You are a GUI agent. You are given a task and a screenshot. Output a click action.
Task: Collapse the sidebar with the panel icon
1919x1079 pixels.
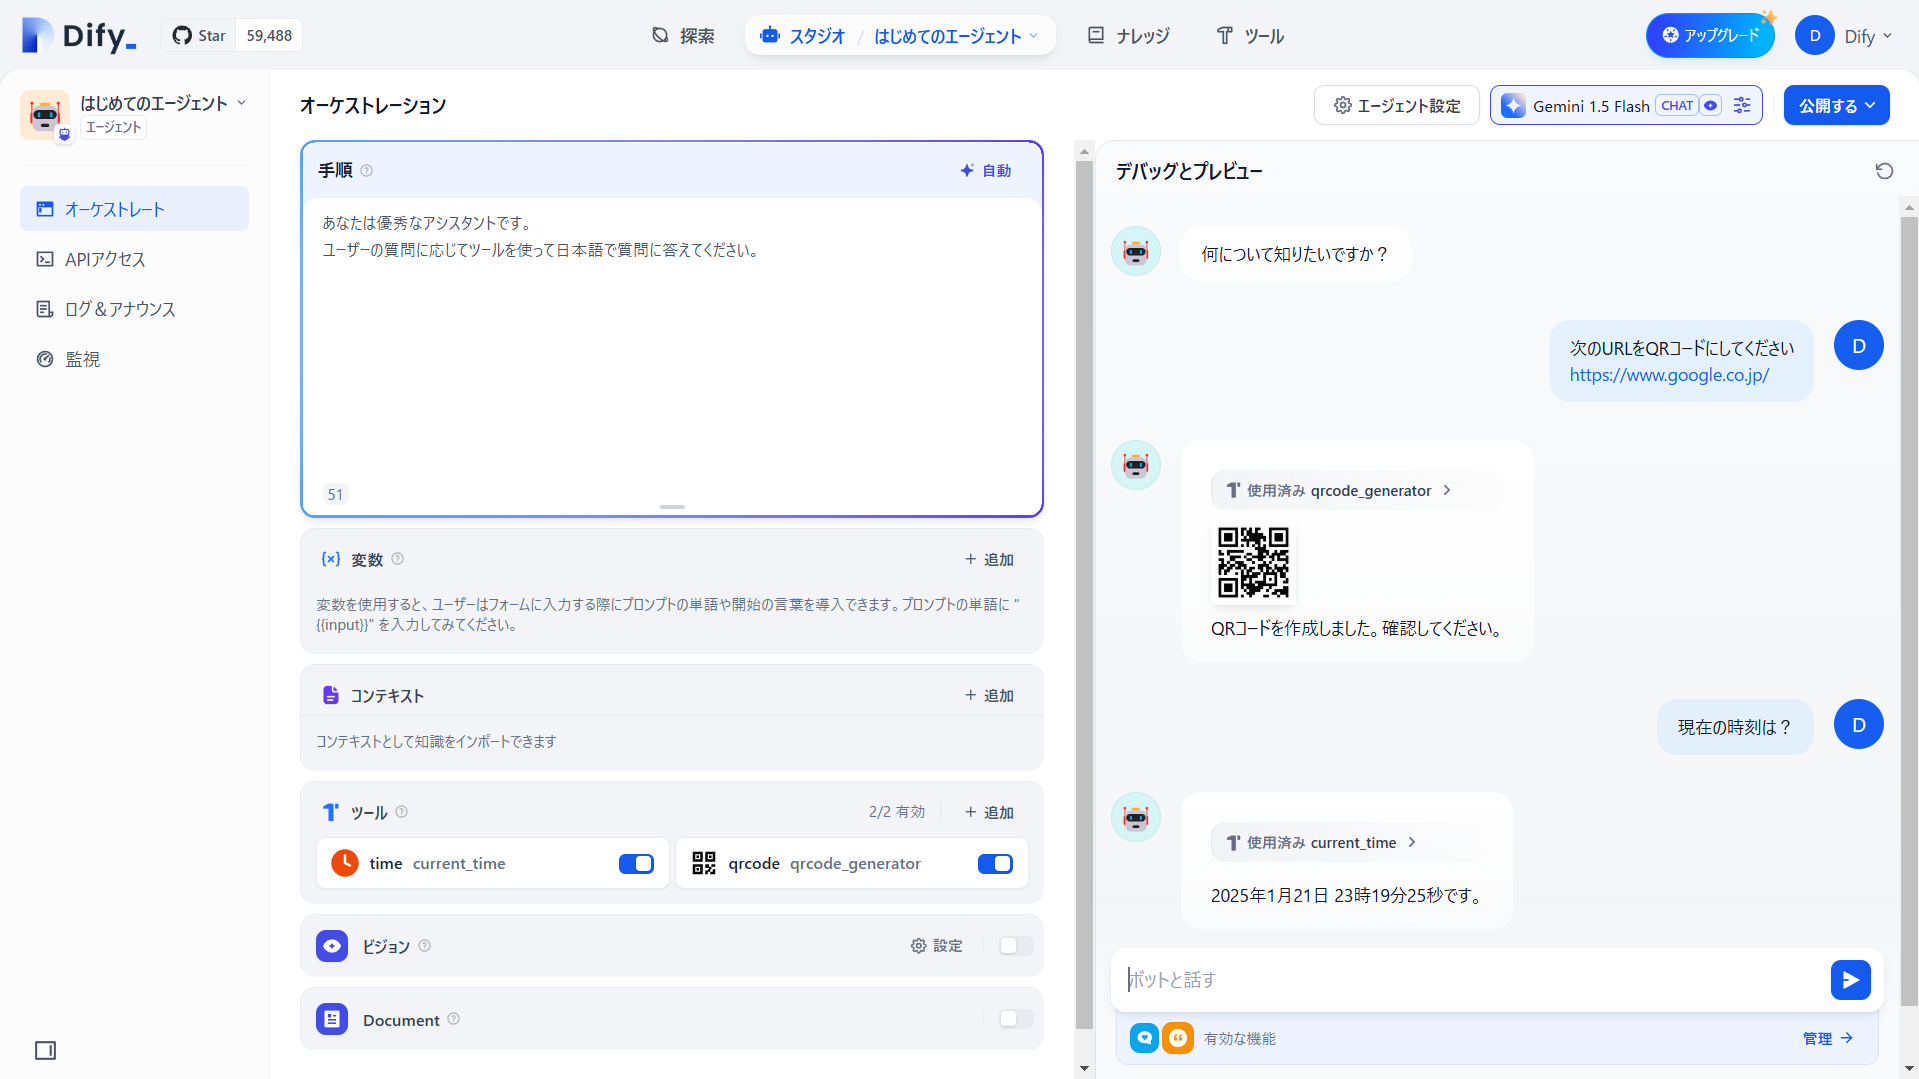point(45,1050)
